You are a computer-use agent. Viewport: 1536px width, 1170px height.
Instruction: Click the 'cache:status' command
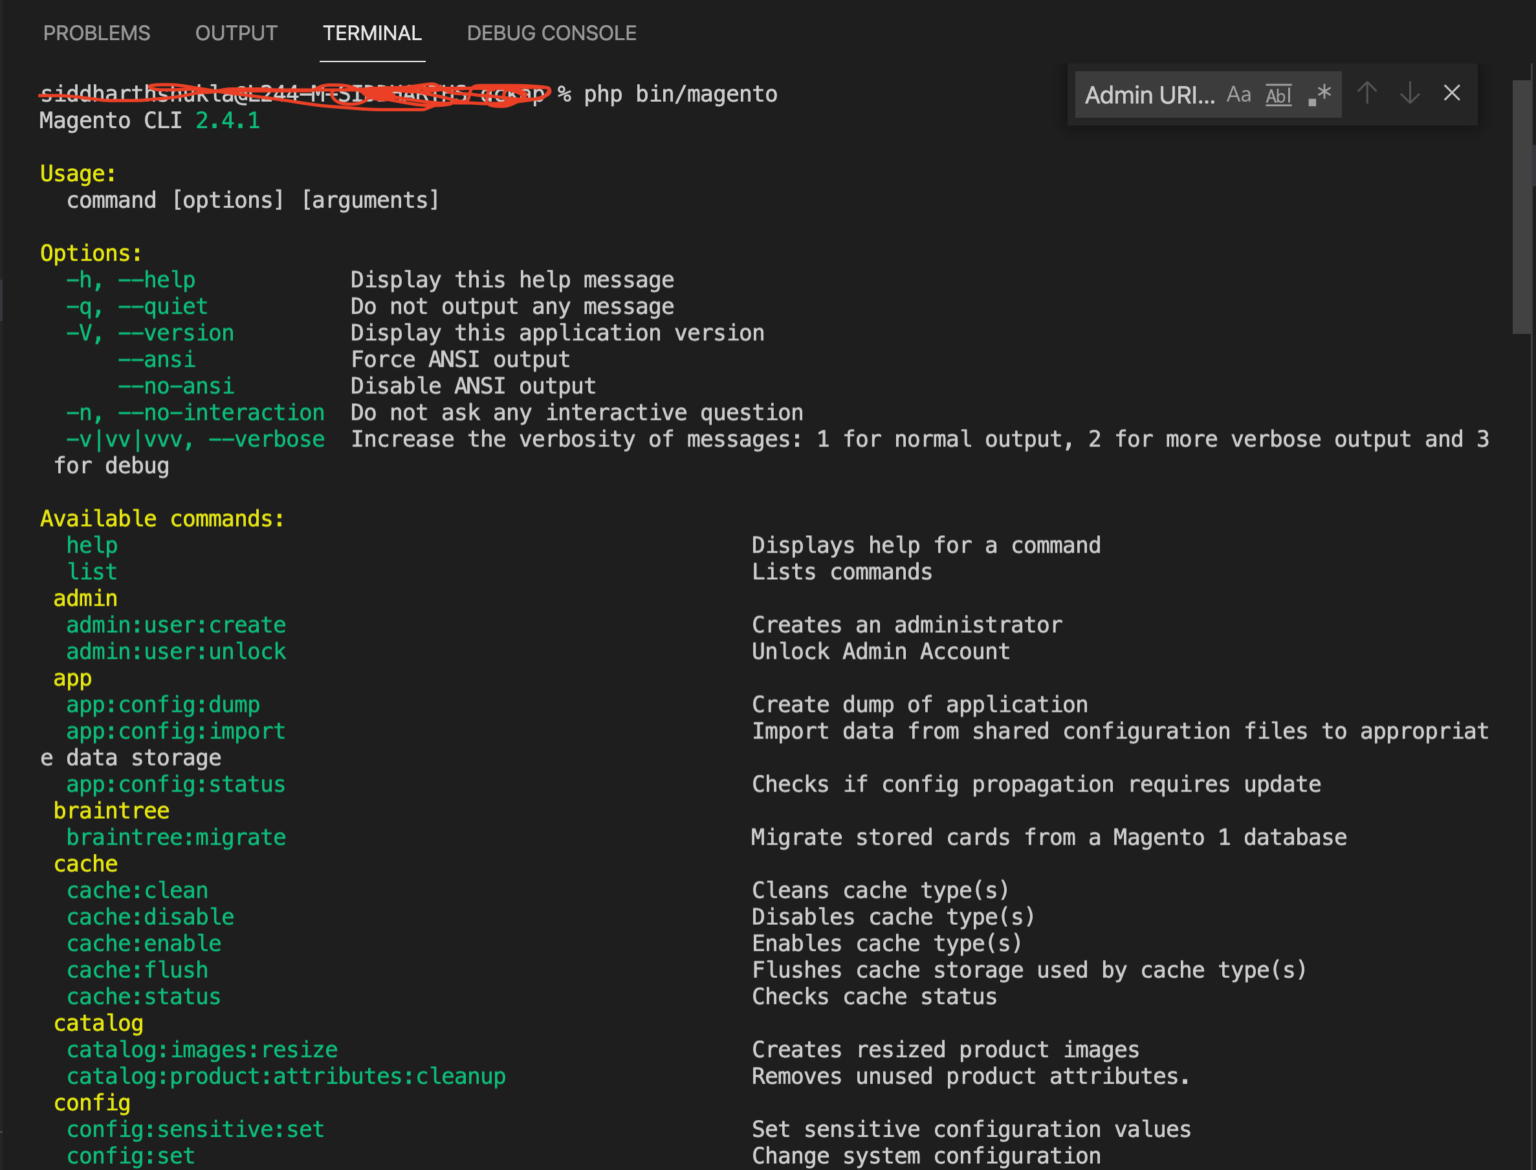pyautogui.click(x=144, y=997)
